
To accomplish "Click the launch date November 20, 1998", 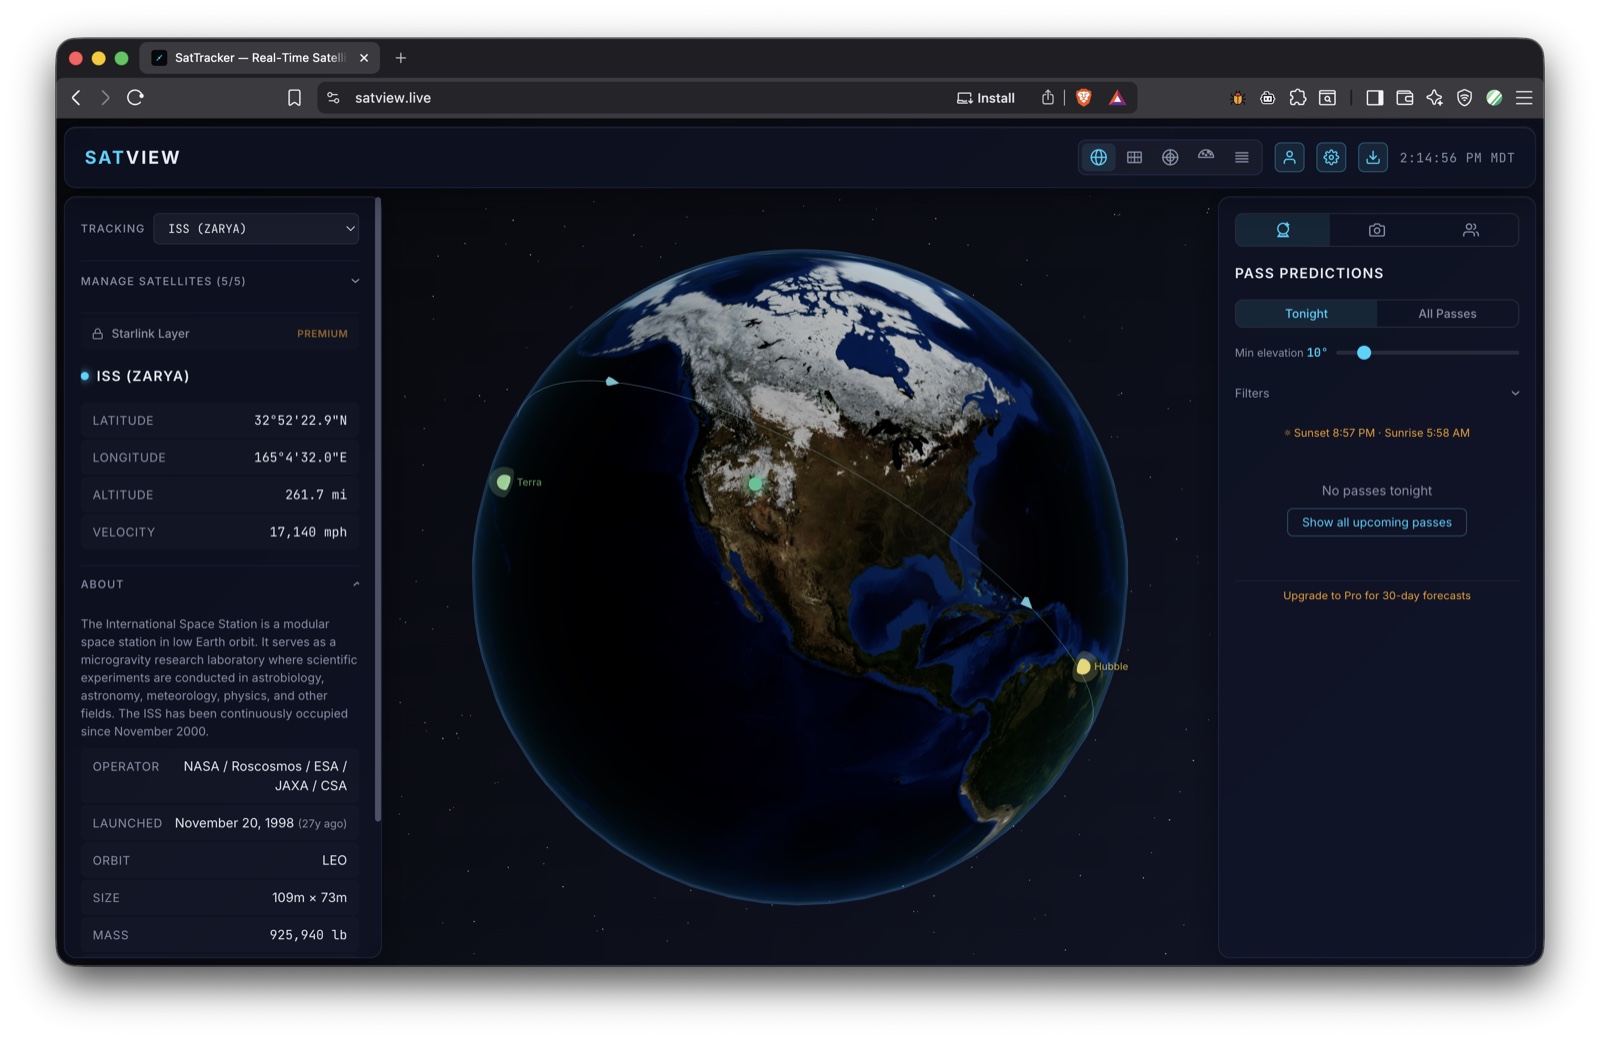I will tap(234, 823).
